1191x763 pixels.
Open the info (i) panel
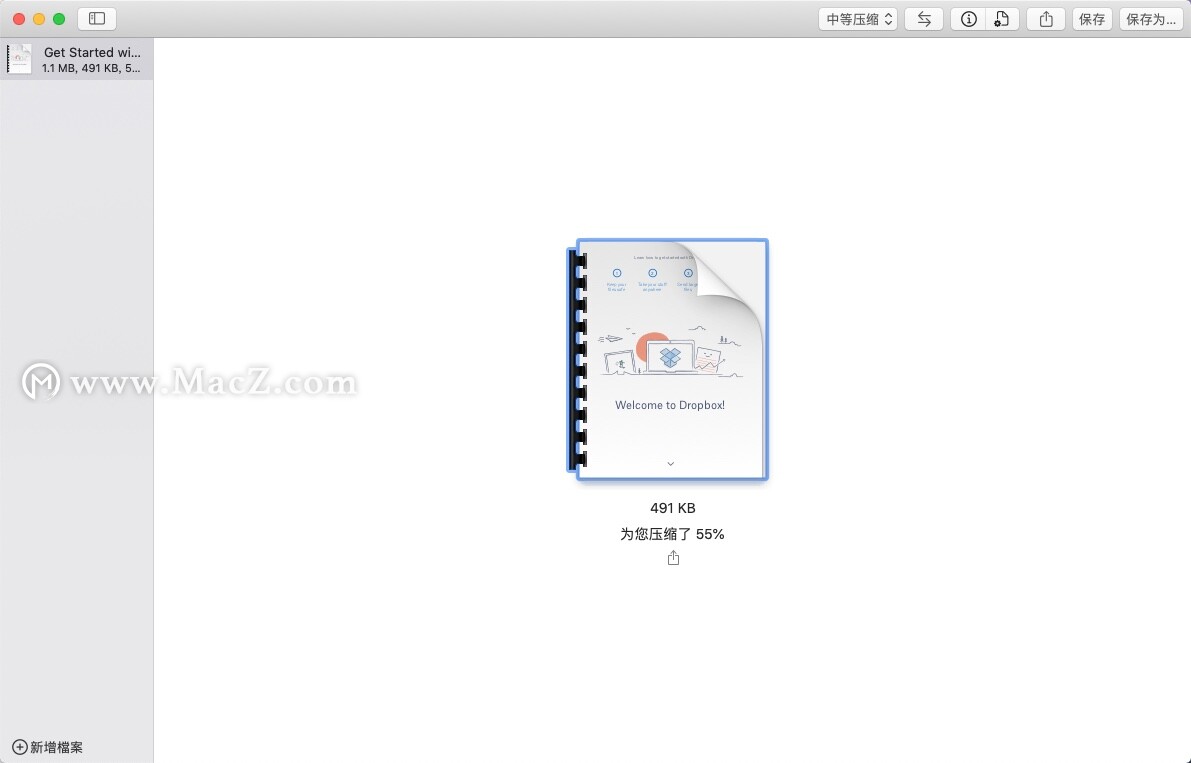[x=968, y=19]
